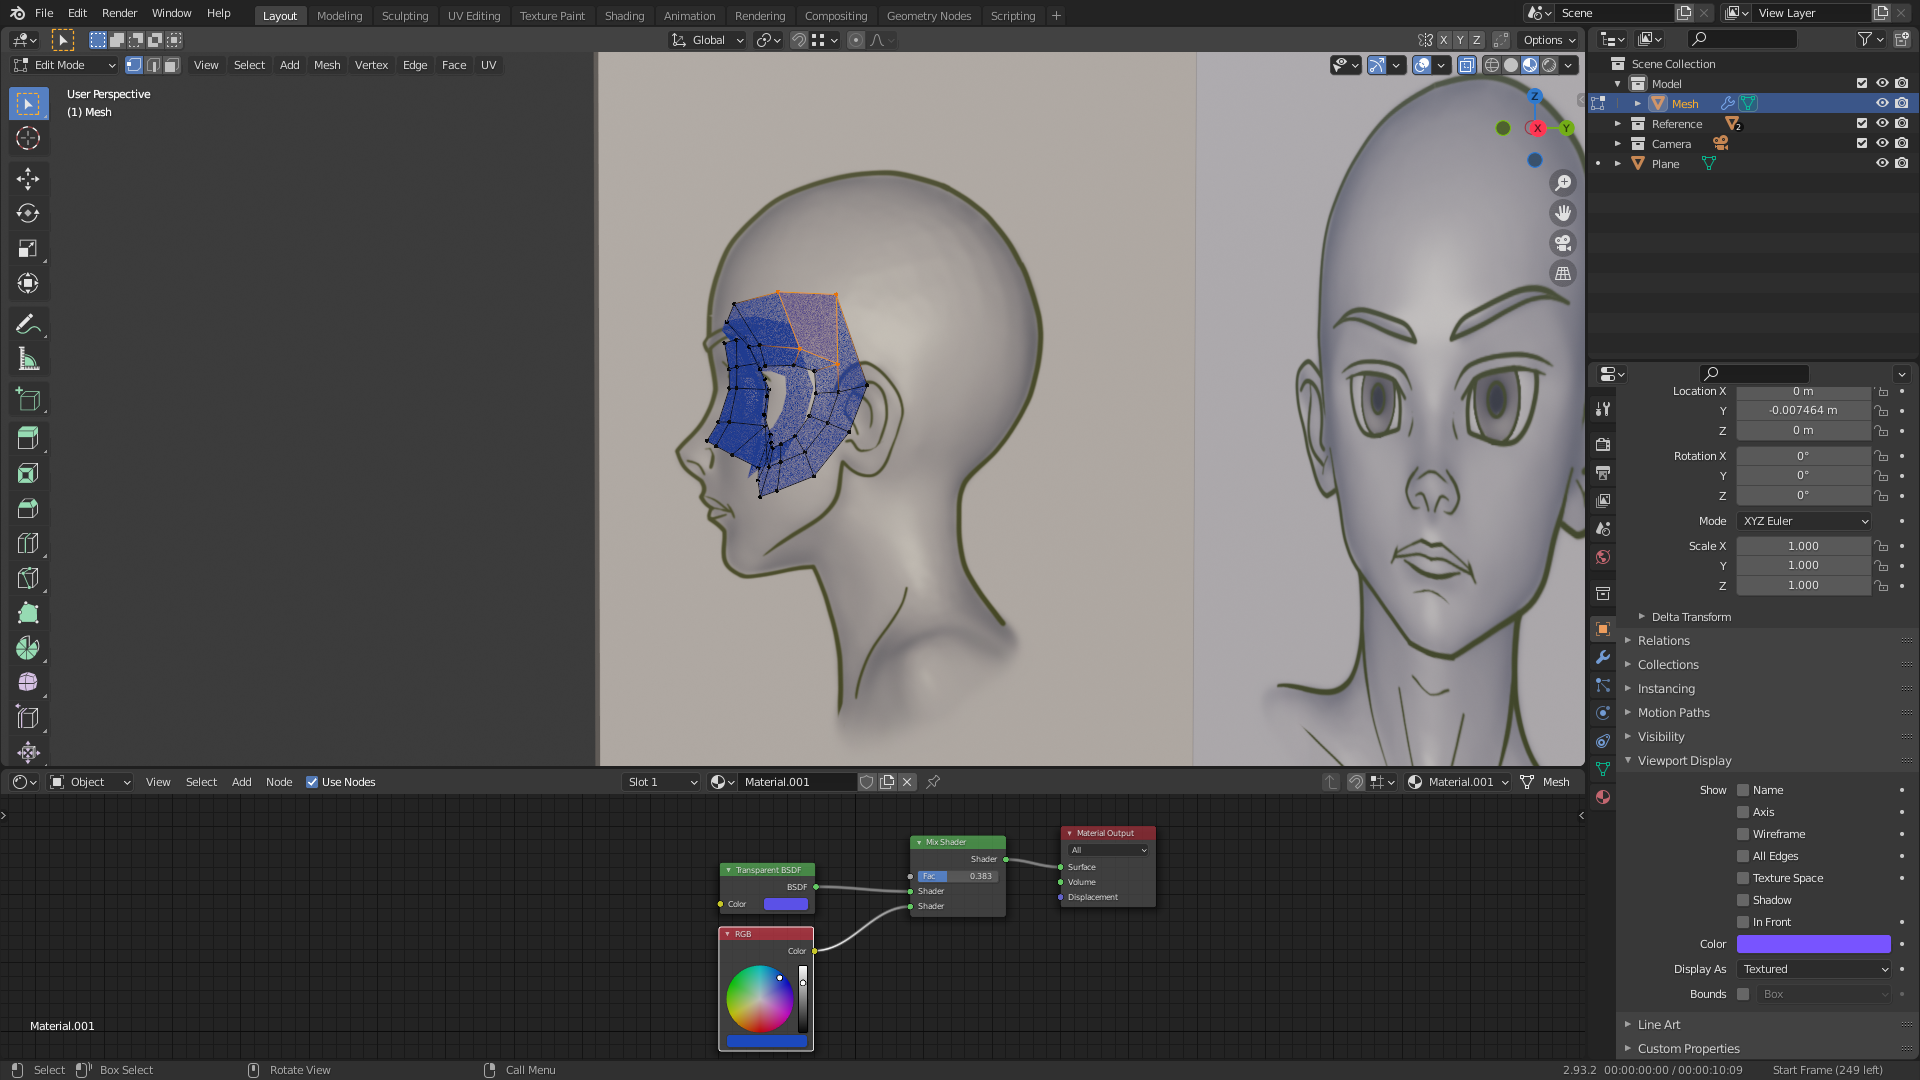Expand the Delta Transform panel

[x=1690, y=617]
